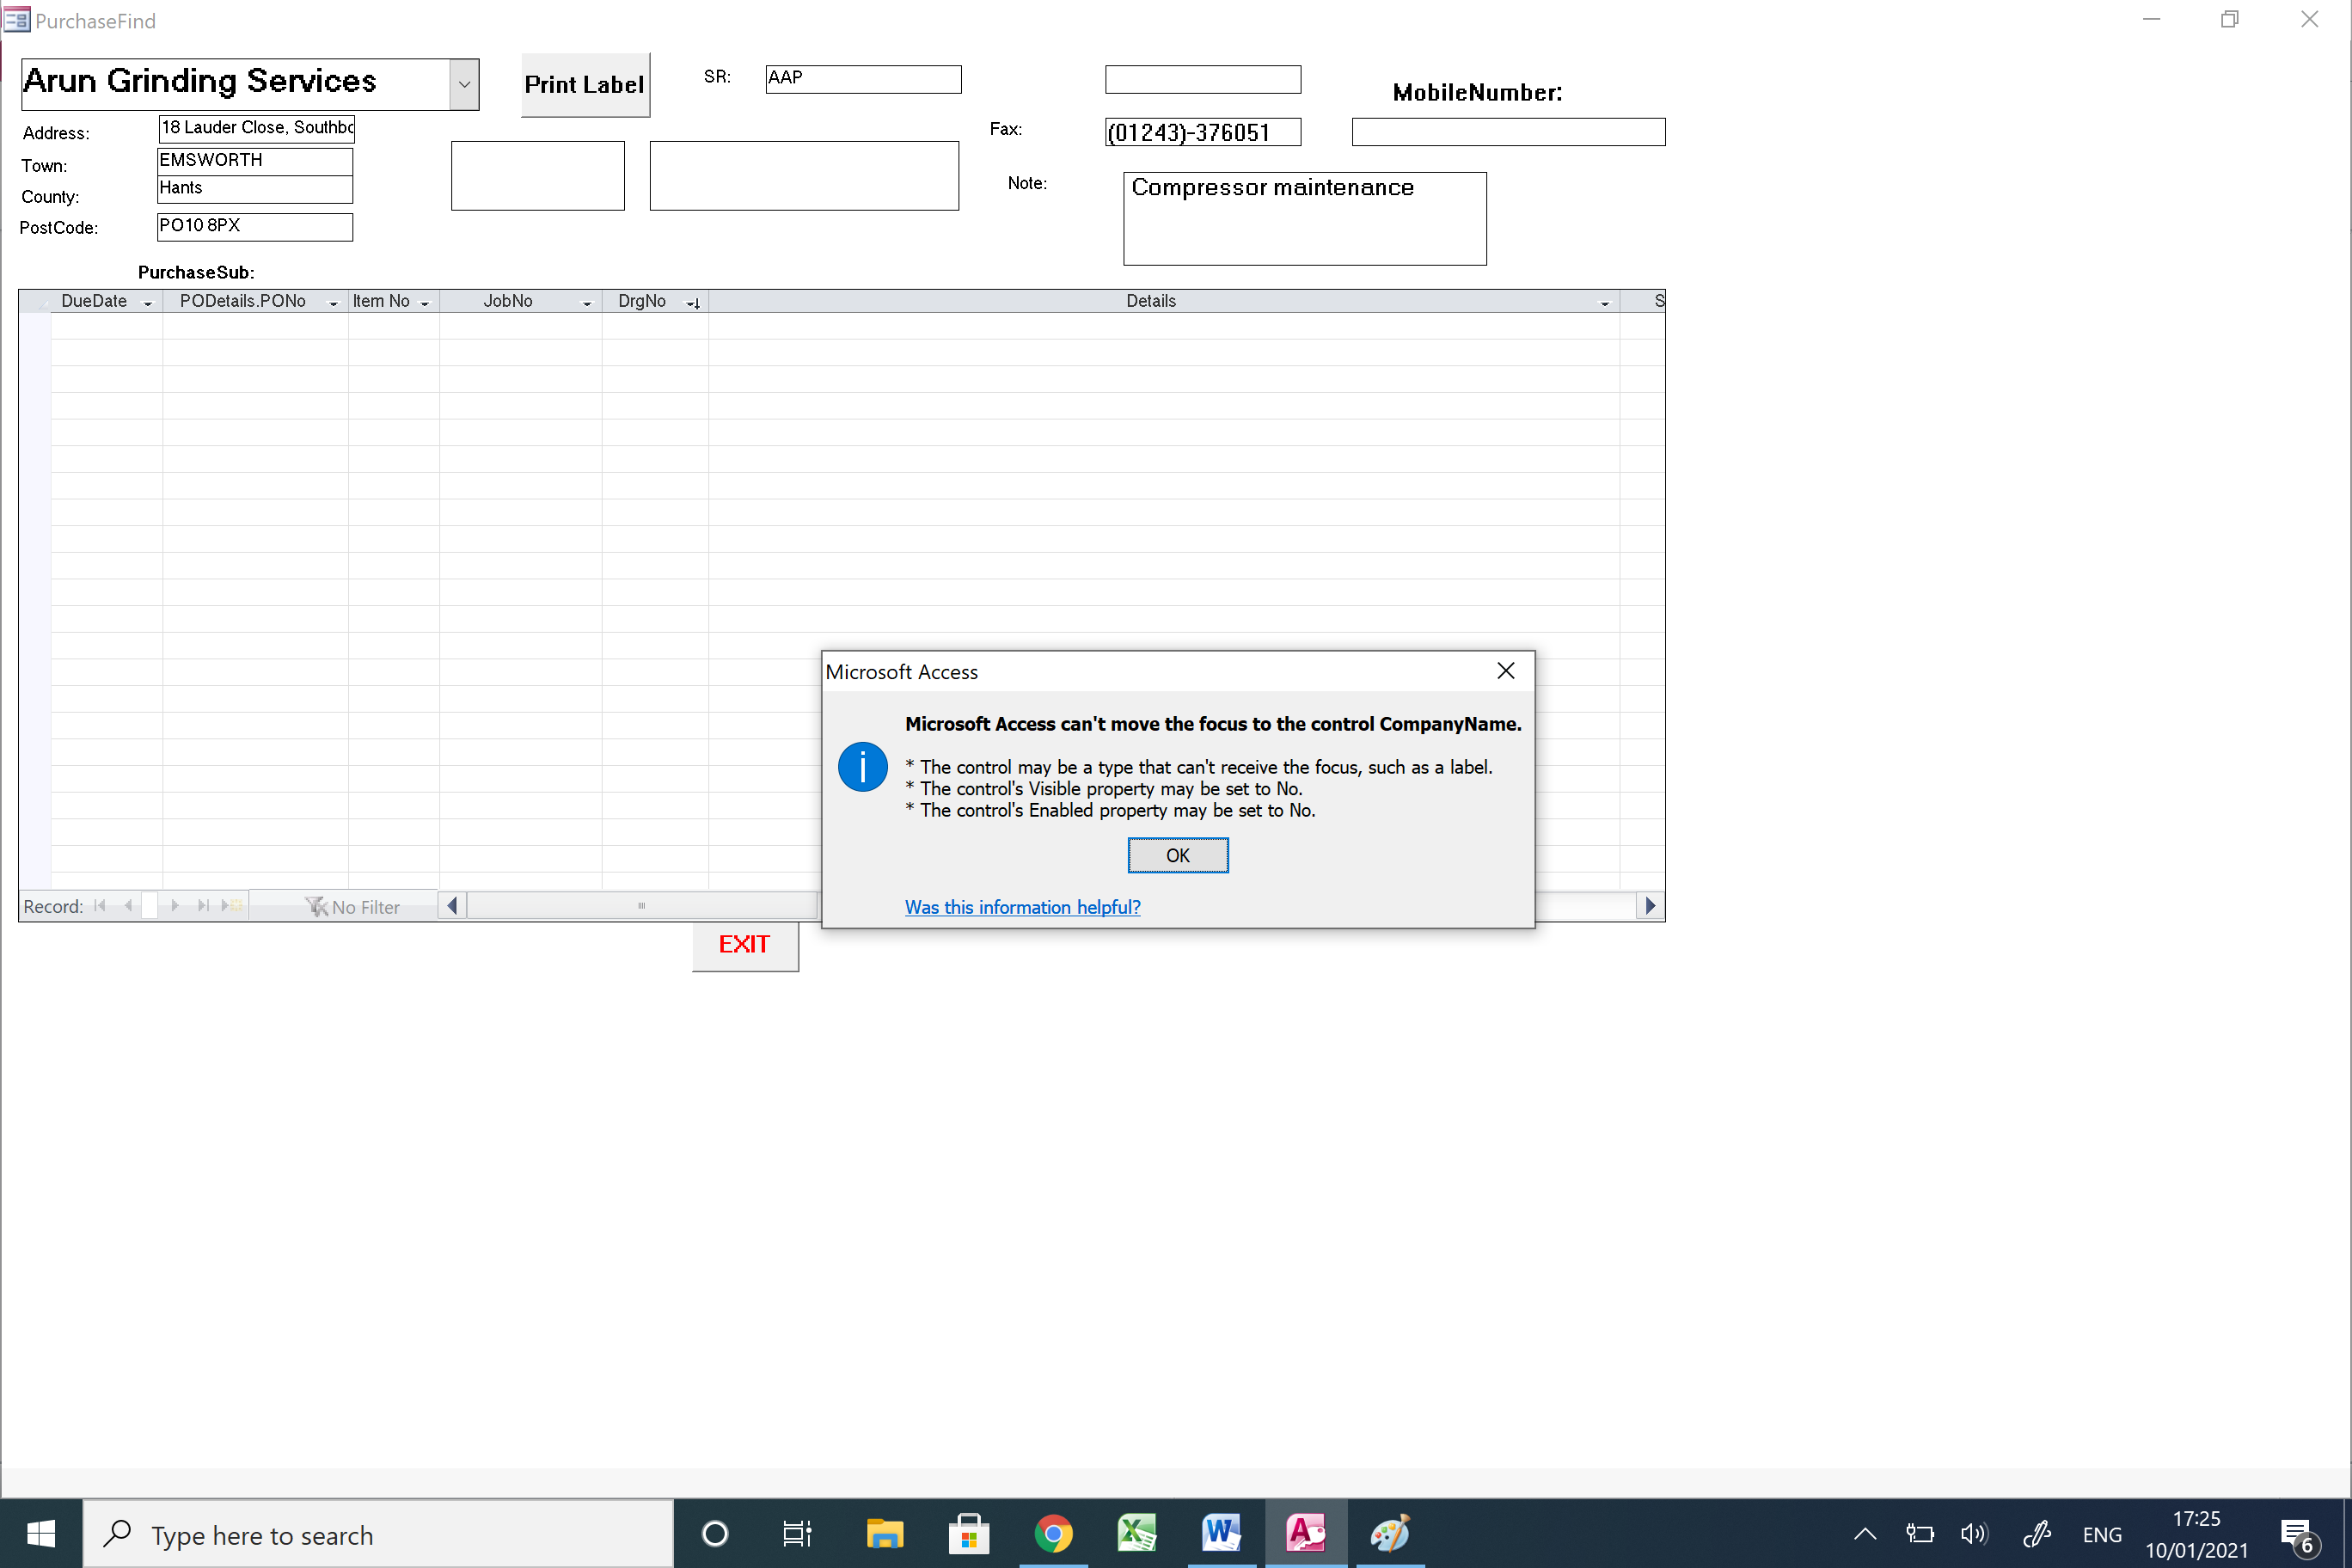Open Microsoft Excel from the taskbar
Screen dimensions: 2352x1568
[x=1137, y=1533]
